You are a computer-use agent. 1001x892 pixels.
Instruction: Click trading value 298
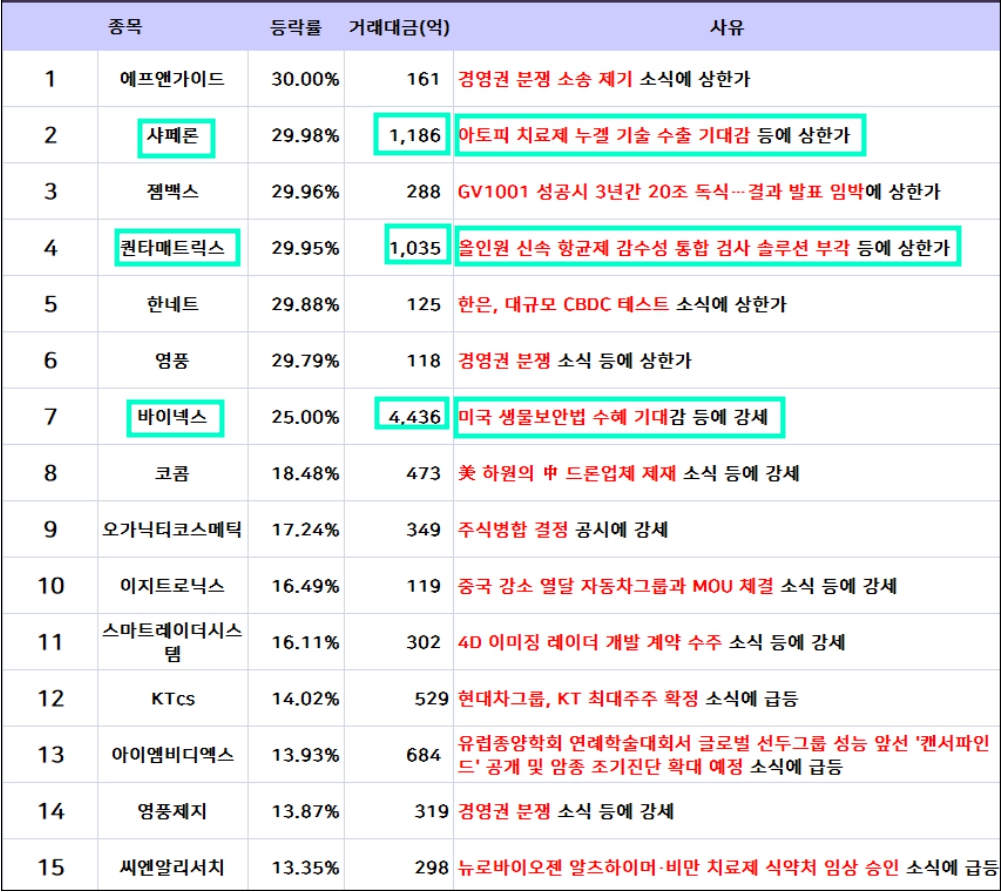pyautogui.click(x=432, y=868)
